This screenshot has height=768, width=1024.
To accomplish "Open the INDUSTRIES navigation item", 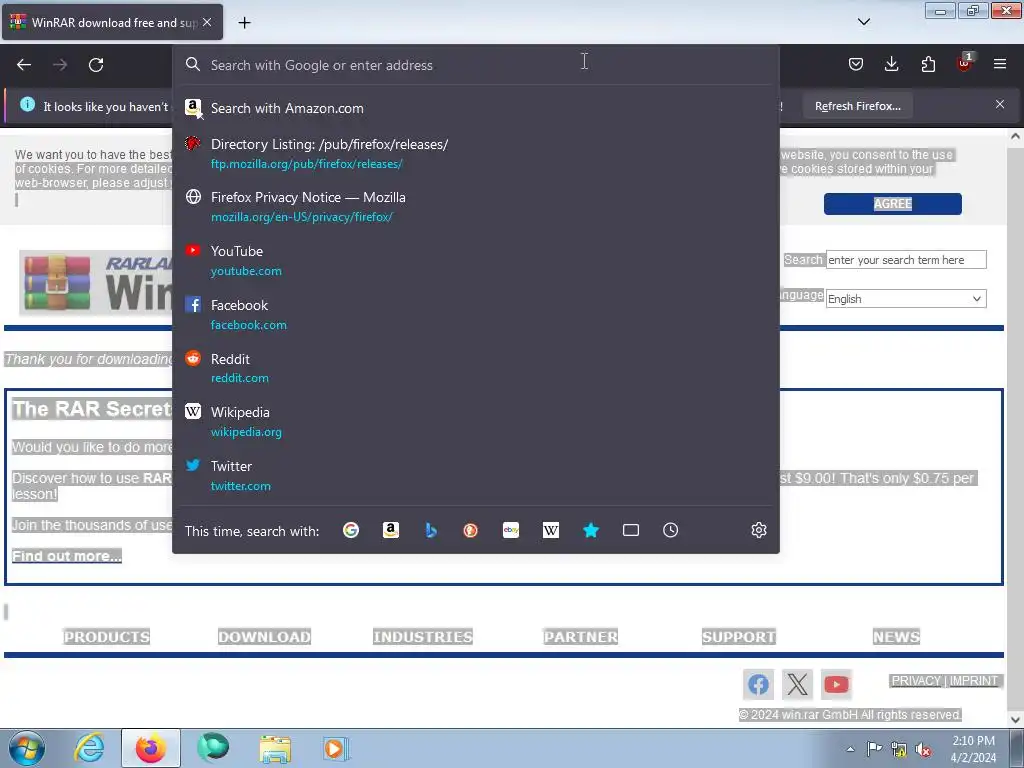I will point(423,637).
